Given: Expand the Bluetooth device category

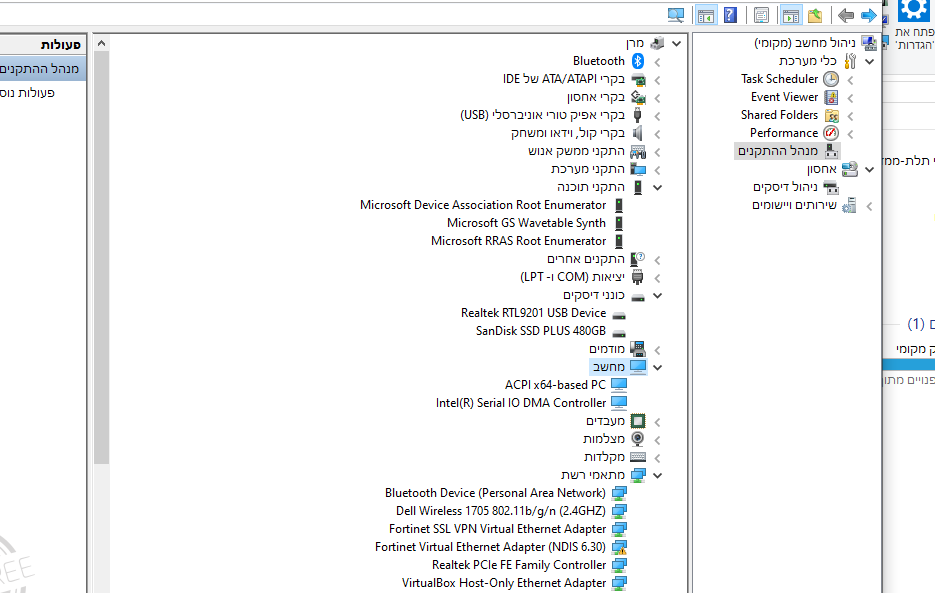Looking at the screenshot, I should click(657, 60).
